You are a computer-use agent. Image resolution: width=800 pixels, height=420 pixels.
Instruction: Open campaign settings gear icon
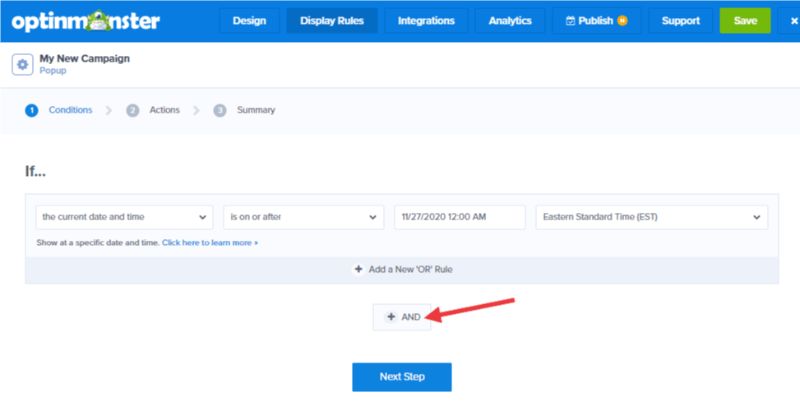(x=22, y=64)
